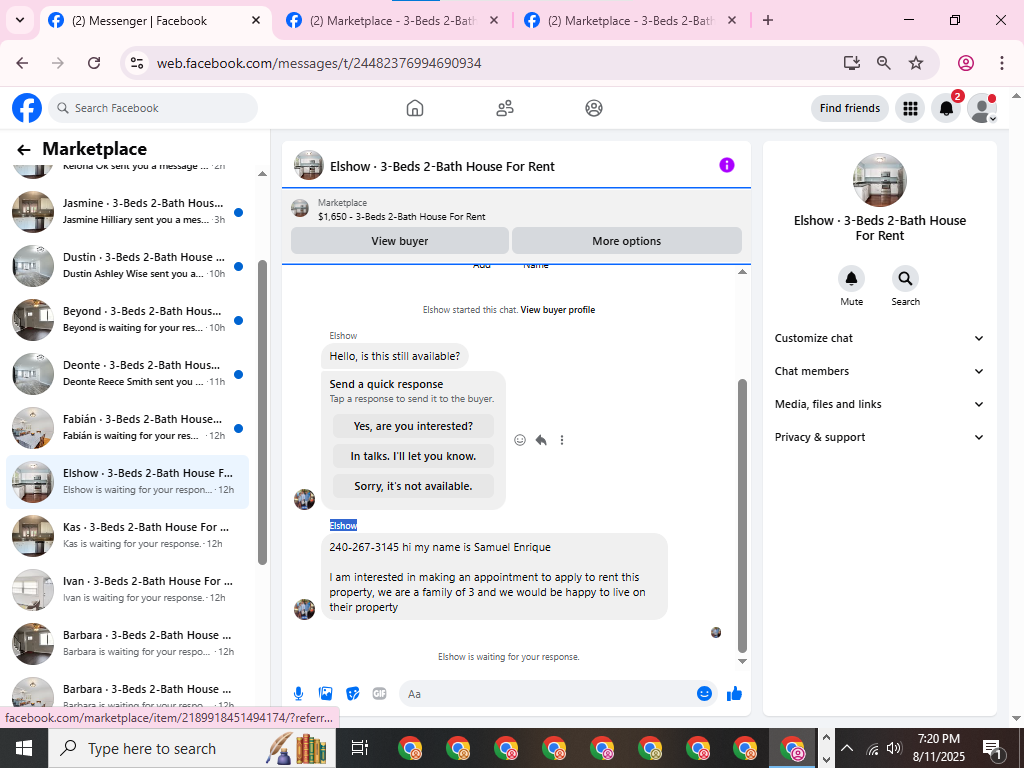Open View buyer profile link
This screenshot has height=768, width=1024.
pos(558,310)
